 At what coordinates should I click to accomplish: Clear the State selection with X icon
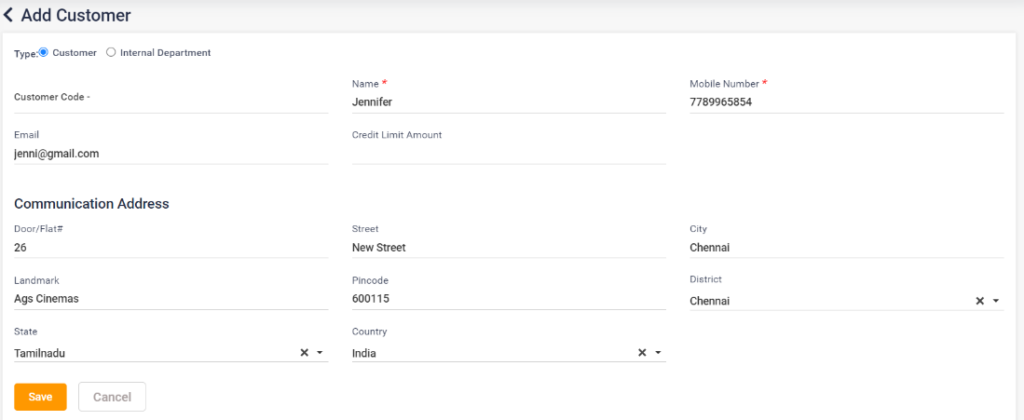(x=304, y=353)
